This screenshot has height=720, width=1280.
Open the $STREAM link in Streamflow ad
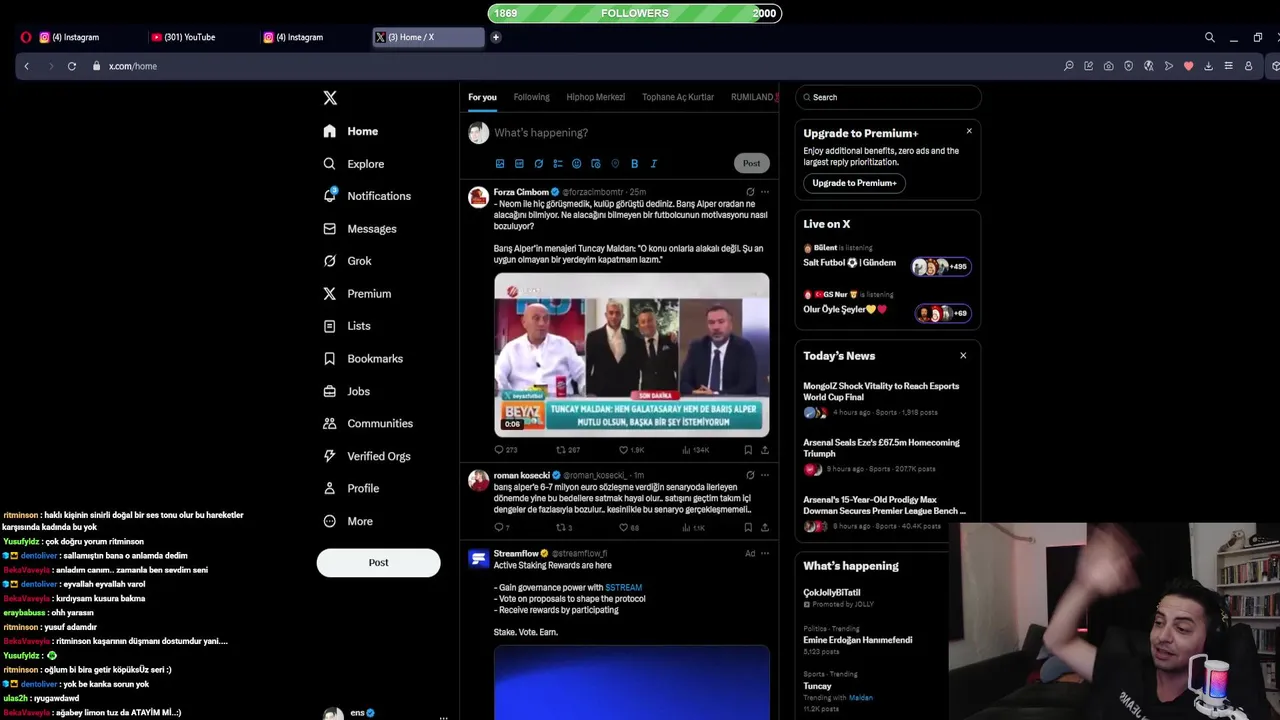[x=624, y=588]
